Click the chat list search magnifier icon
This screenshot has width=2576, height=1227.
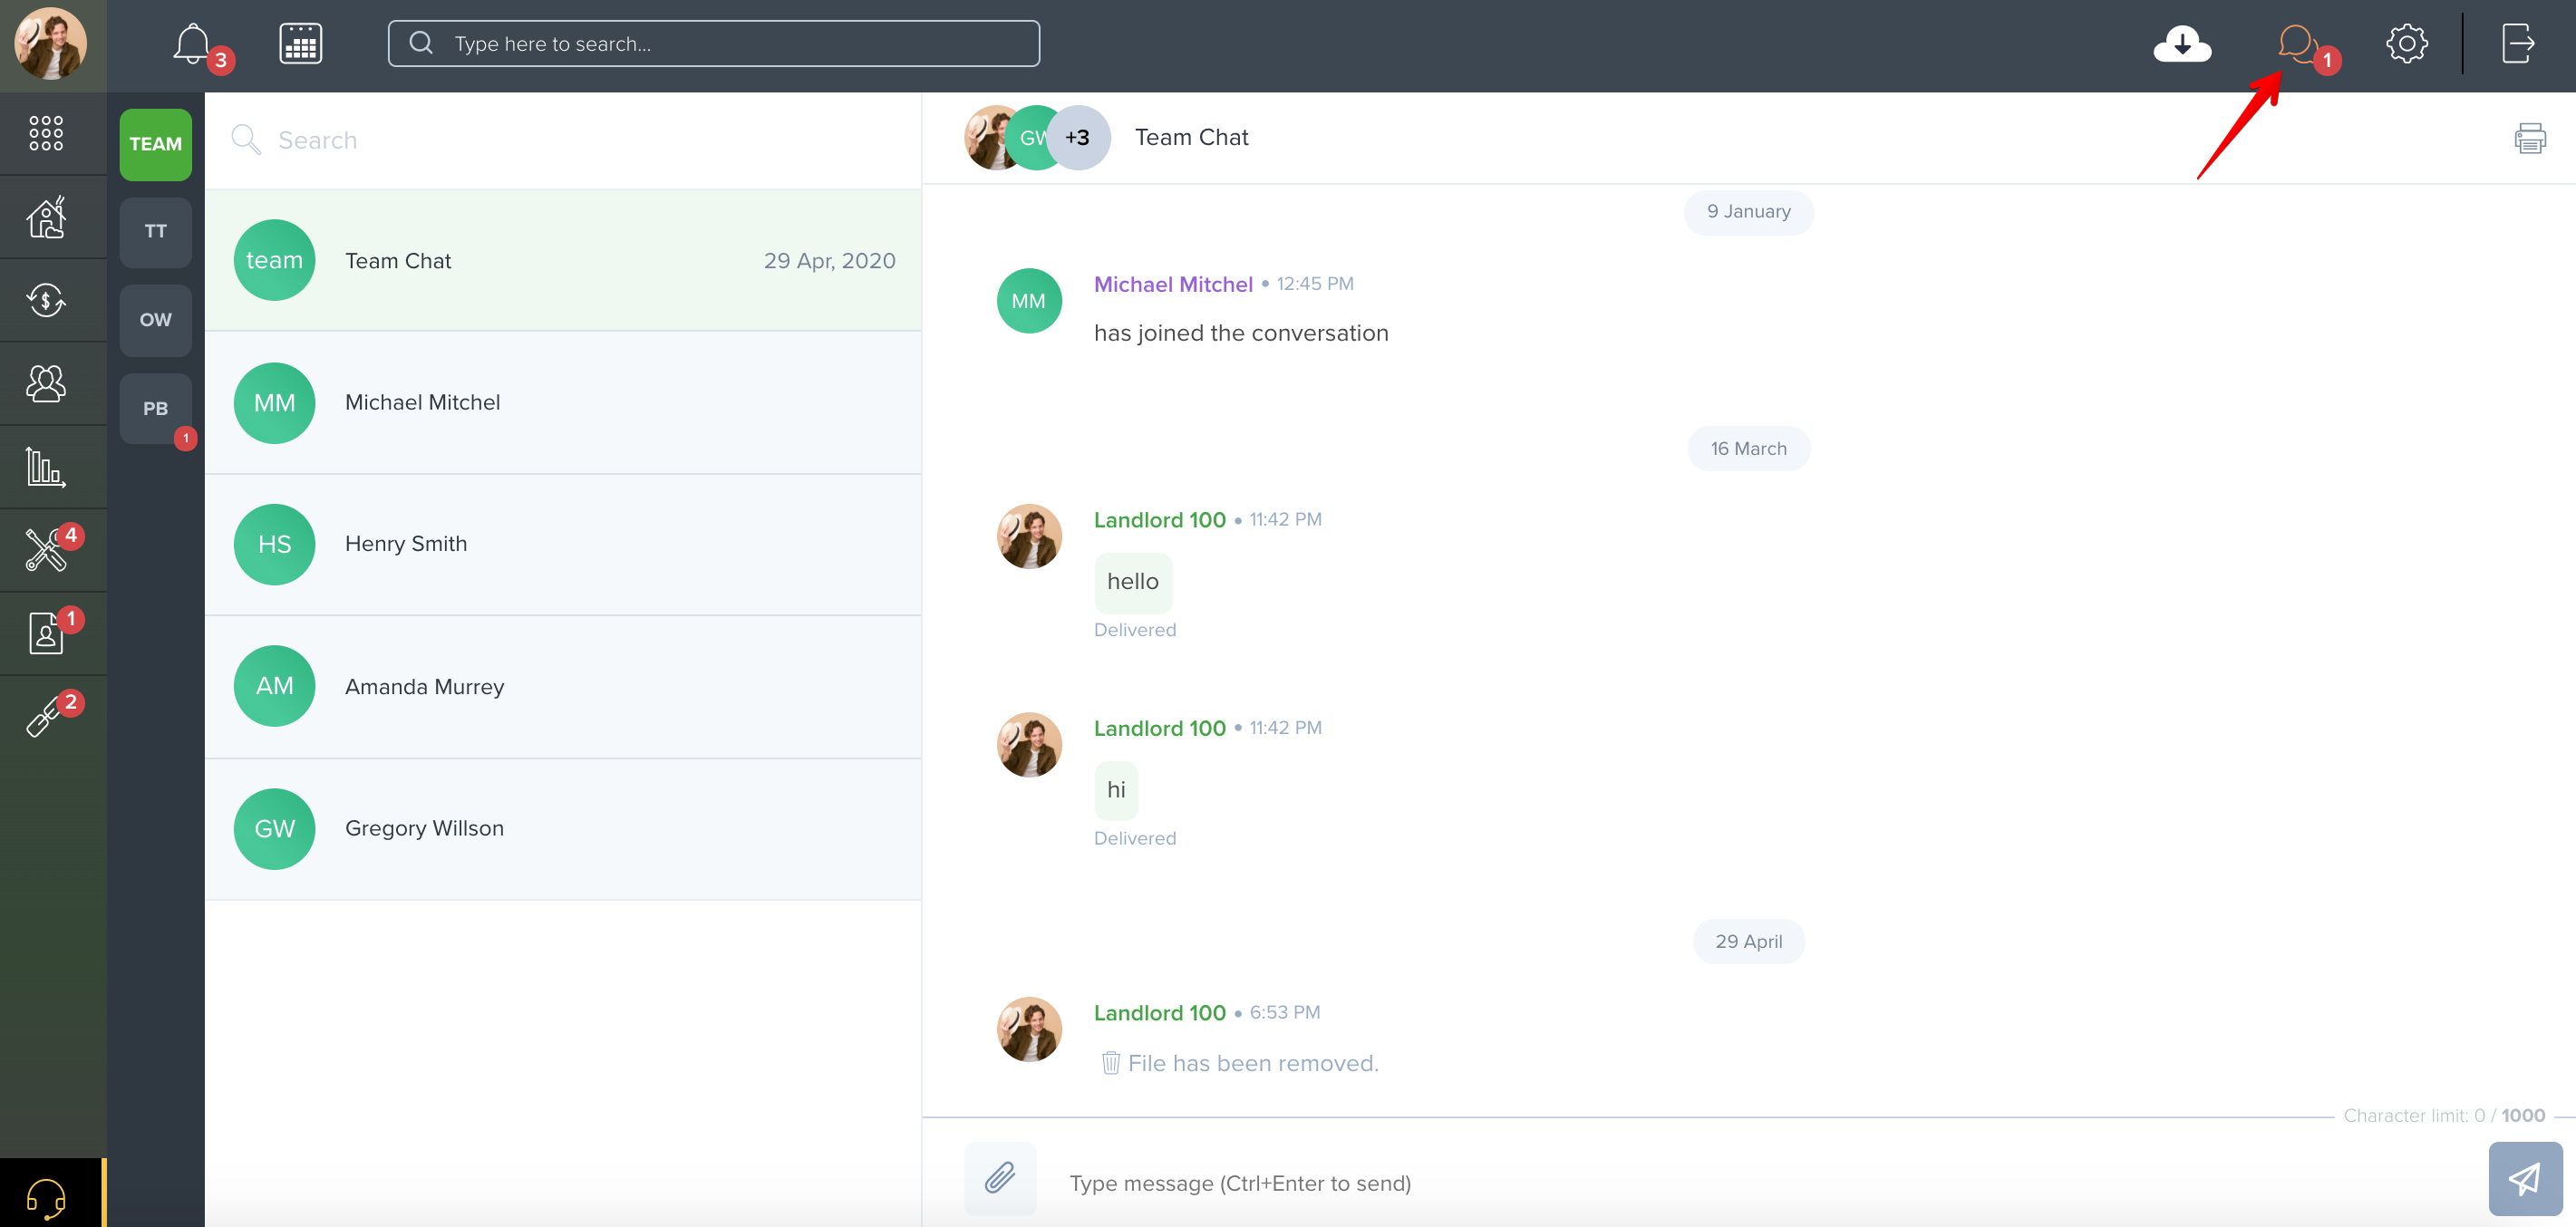point(246,139)
